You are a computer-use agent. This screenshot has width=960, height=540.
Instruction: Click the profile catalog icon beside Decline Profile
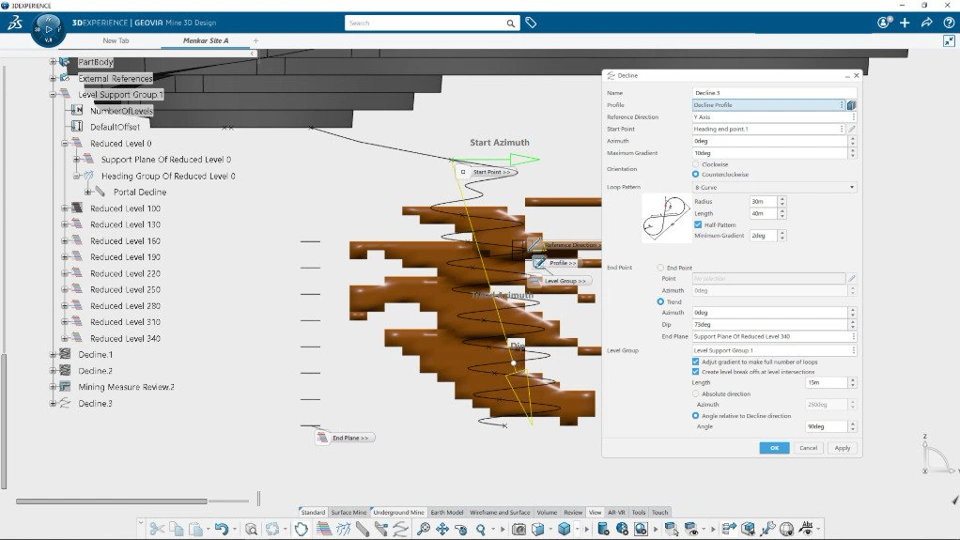852,105
